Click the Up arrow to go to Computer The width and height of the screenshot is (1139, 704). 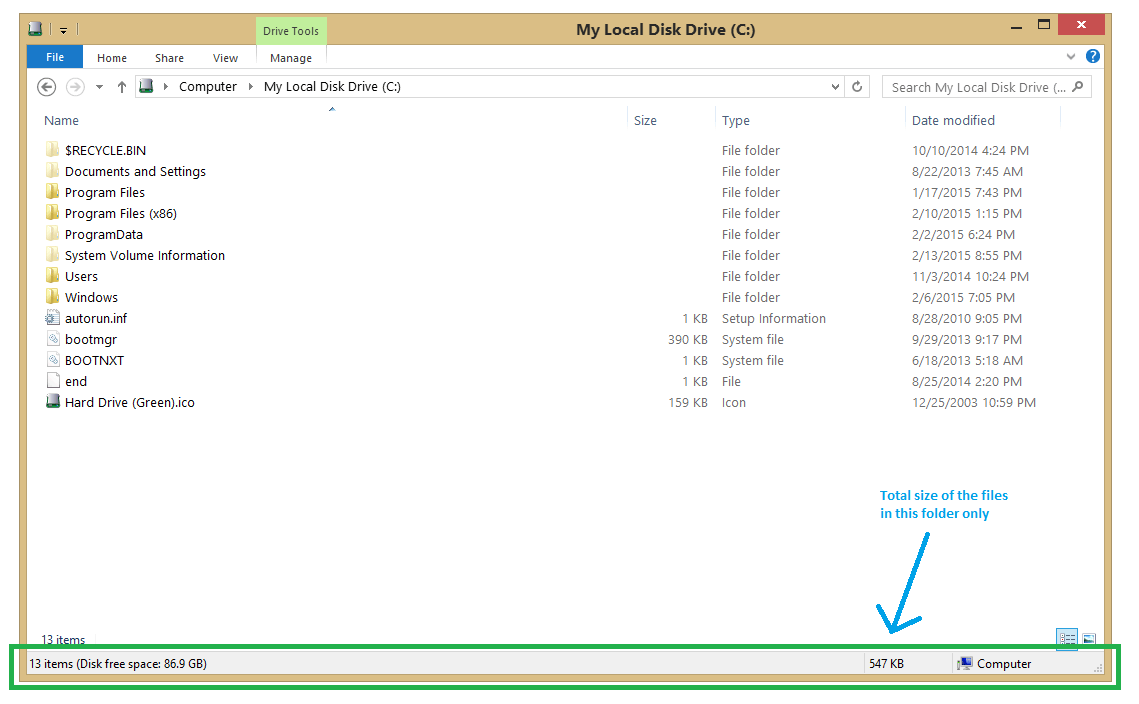121,87
